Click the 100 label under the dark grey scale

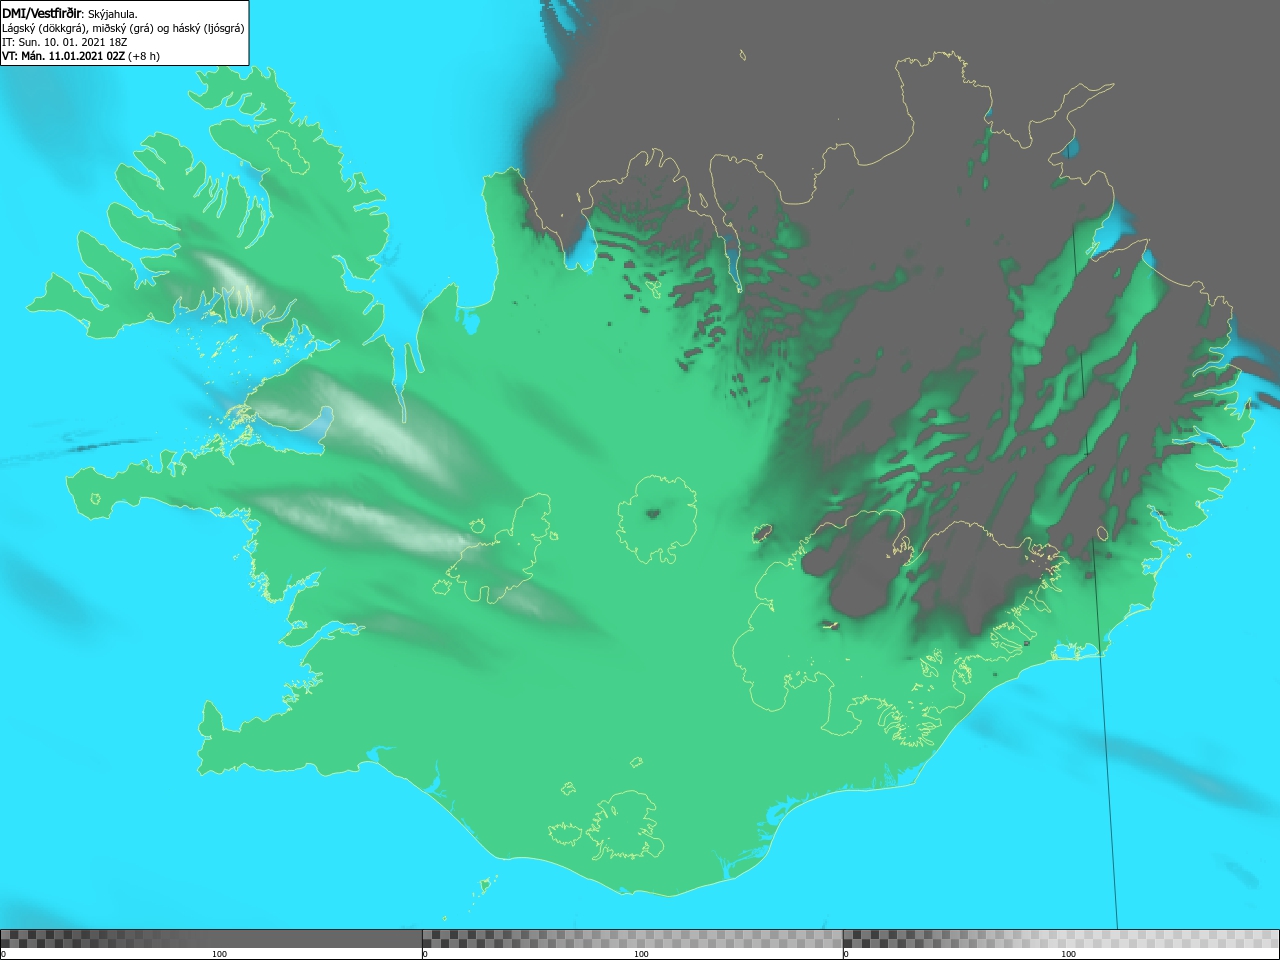coord(219,954)
